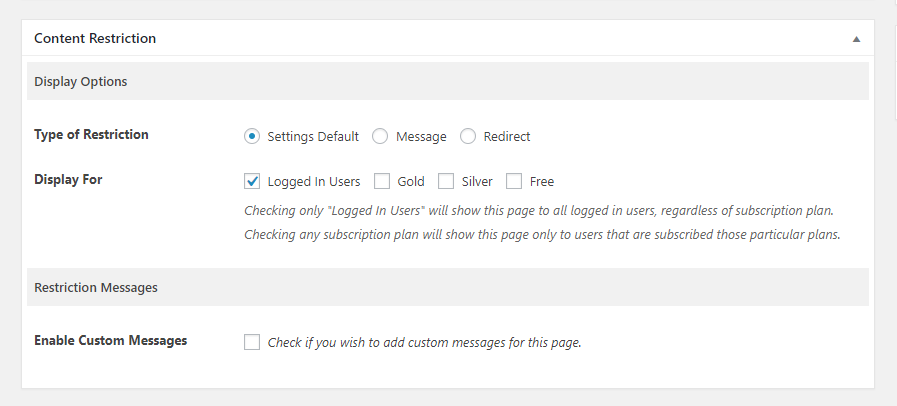This screenshot has width=897, height=406.
Task: Uncheck the Logged In Users checkbox
Action: pos(252,181)
